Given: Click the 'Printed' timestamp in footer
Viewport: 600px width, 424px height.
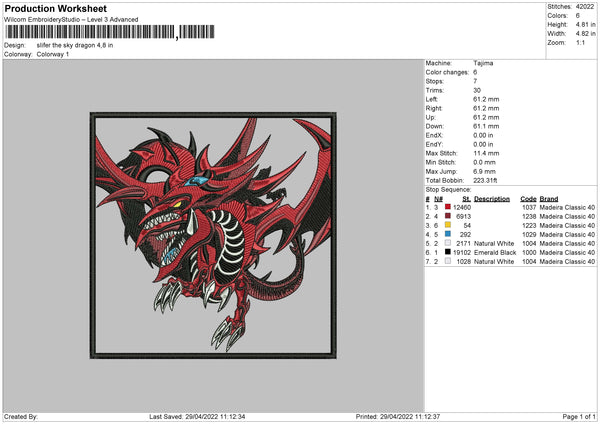Looking at the screenshot, I should click(398, 416).
